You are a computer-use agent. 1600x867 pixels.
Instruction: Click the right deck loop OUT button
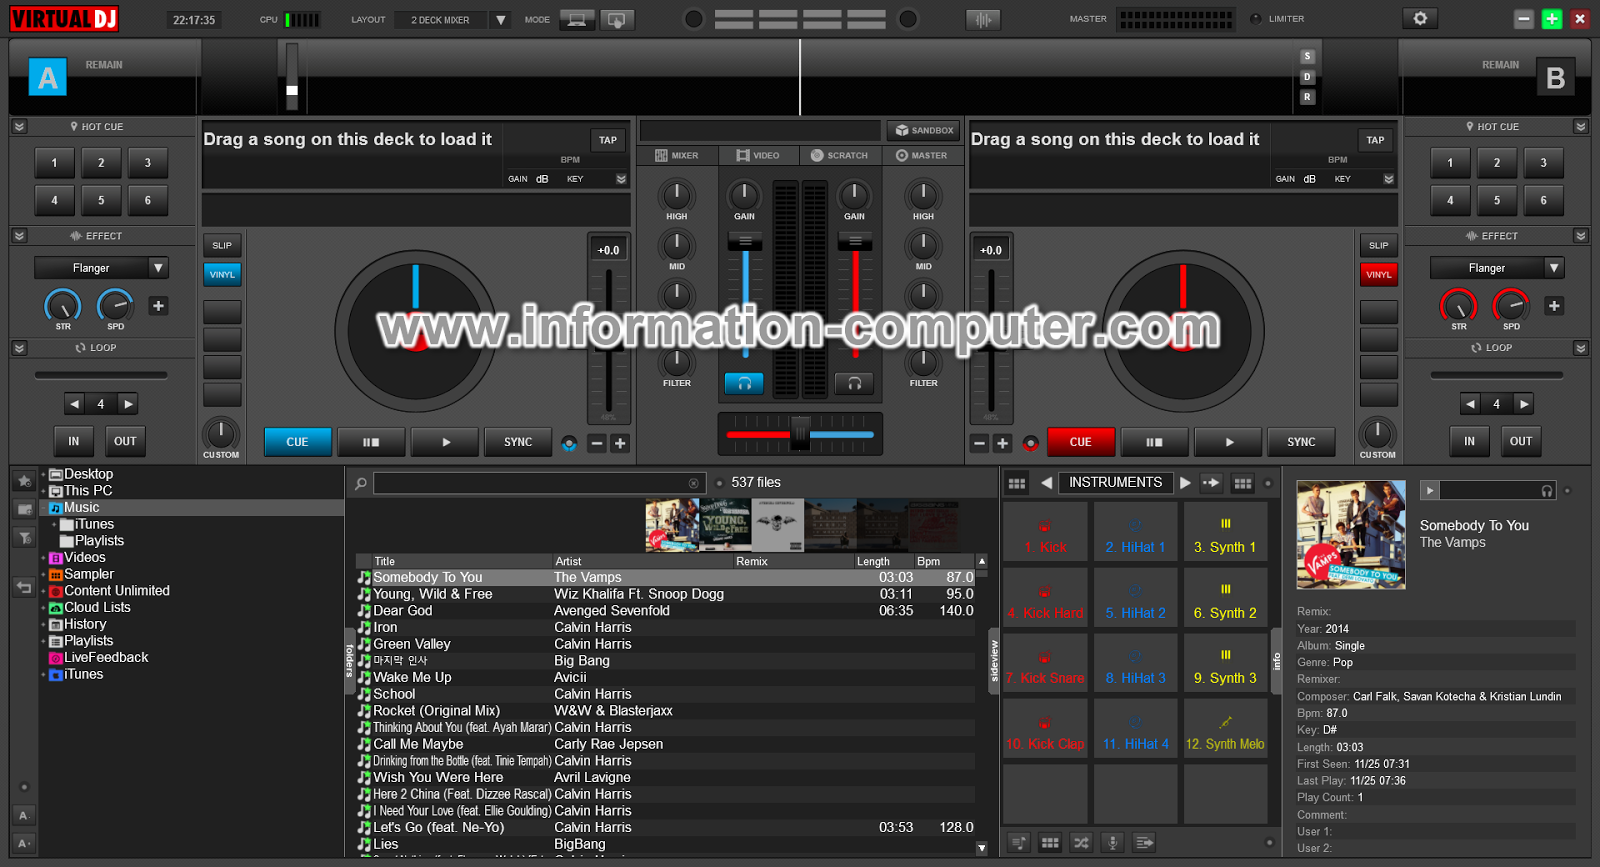click(x=1521, y=441)
